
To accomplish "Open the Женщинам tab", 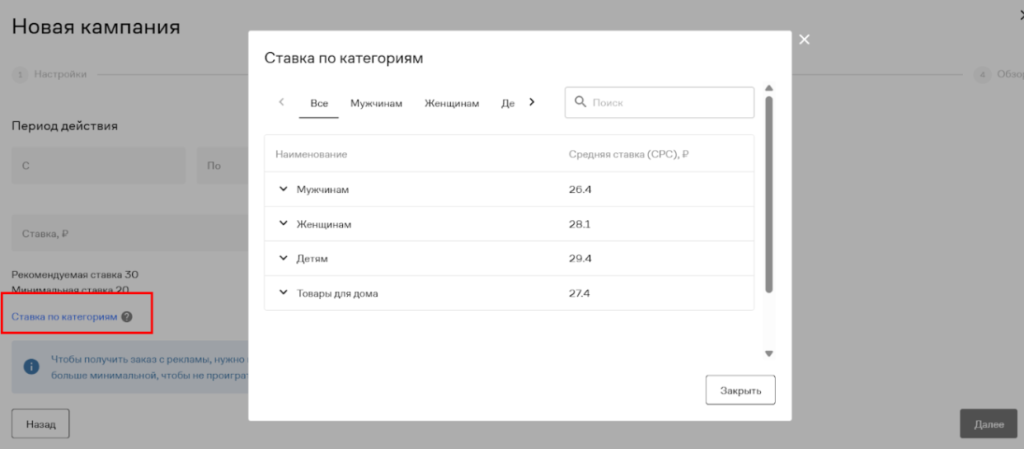I will [x=451, y=103].
